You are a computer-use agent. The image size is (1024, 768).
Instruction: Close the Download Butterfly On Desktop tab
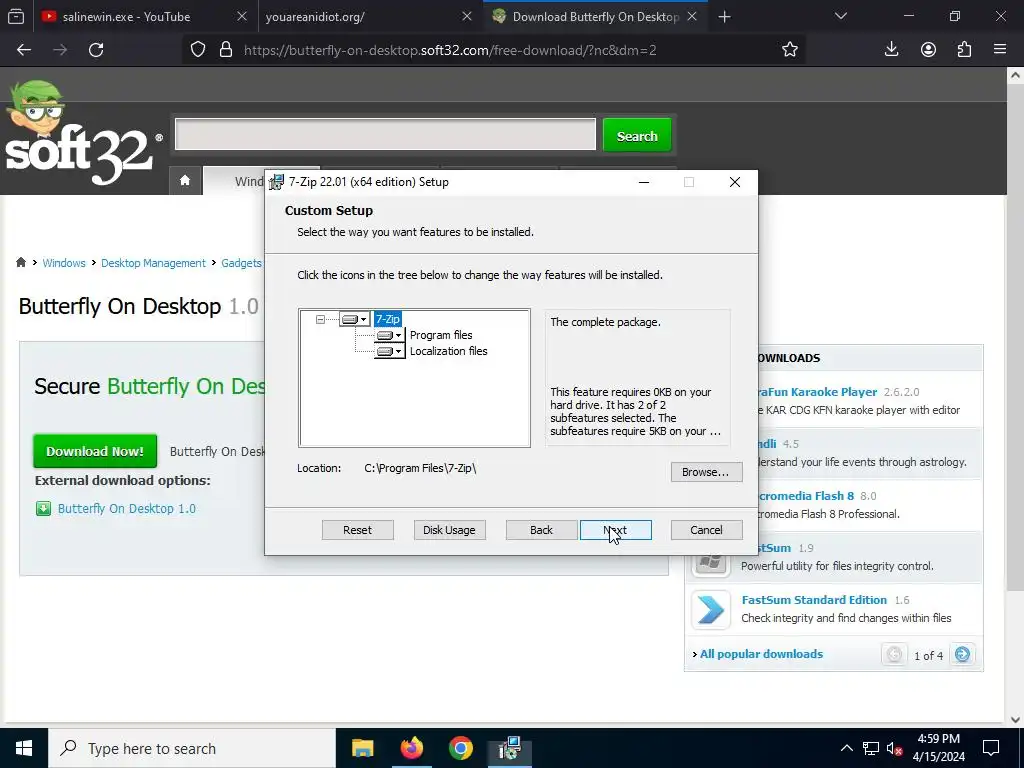pyautogui.click(x=692, y=17)
